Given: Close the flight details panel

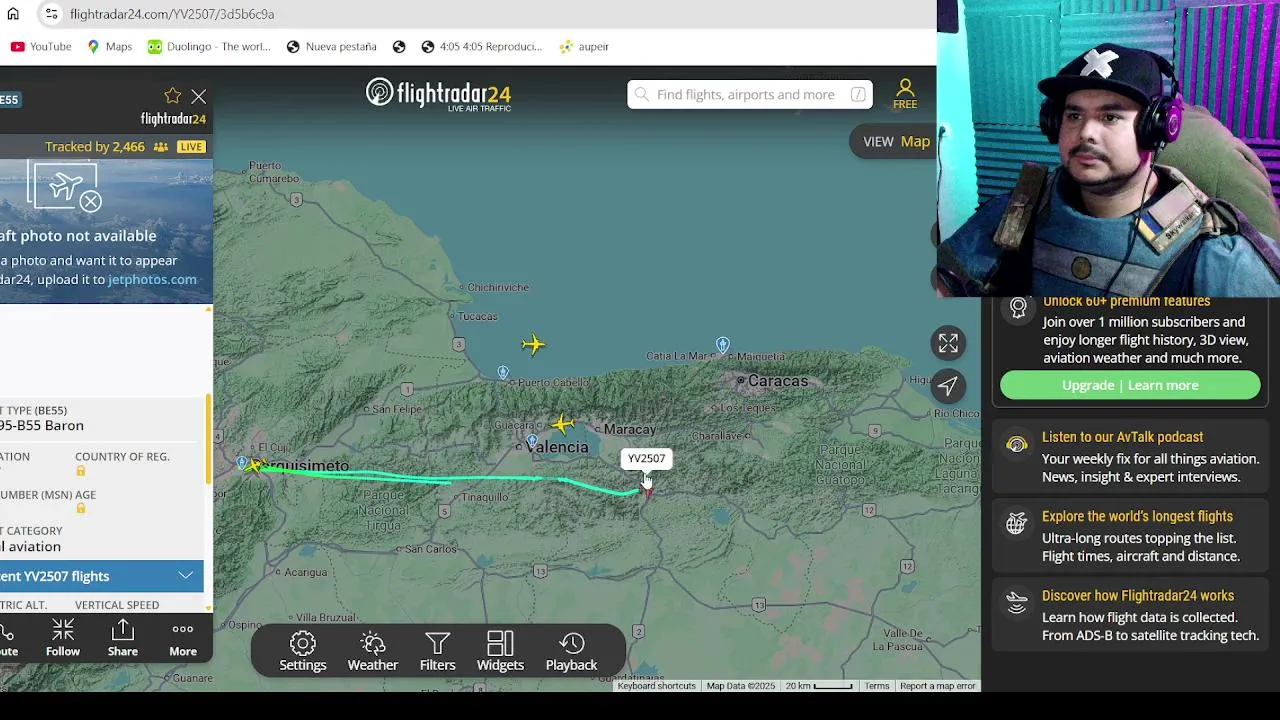Looking at the screenshot, I should [199, 97].
